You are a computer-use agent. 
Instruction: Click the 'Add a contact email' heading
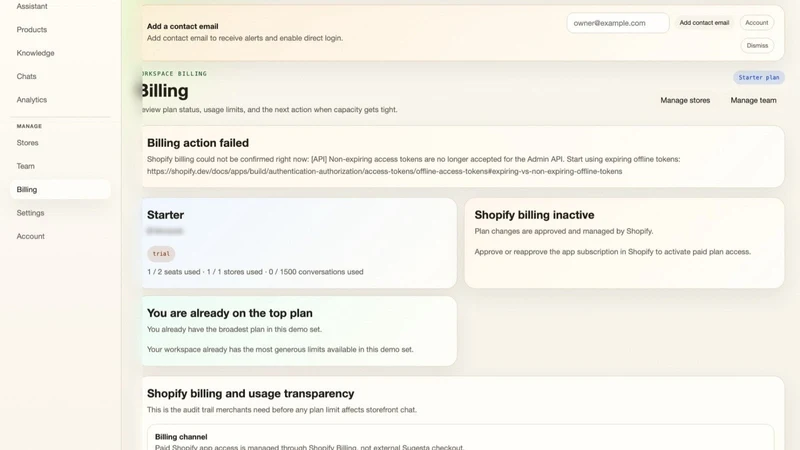pos(183,26)
